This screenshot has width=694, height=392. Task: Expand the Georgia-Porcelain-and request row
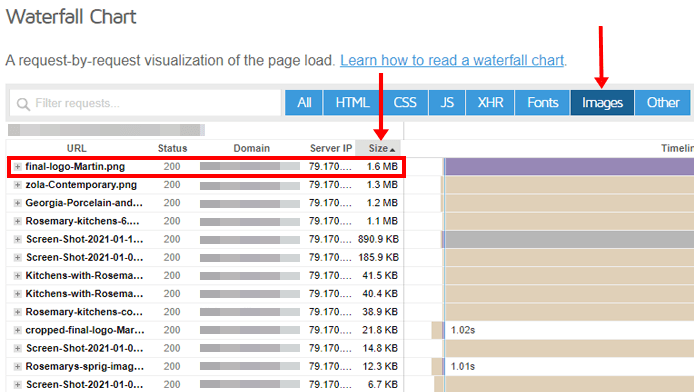(17, 203)
